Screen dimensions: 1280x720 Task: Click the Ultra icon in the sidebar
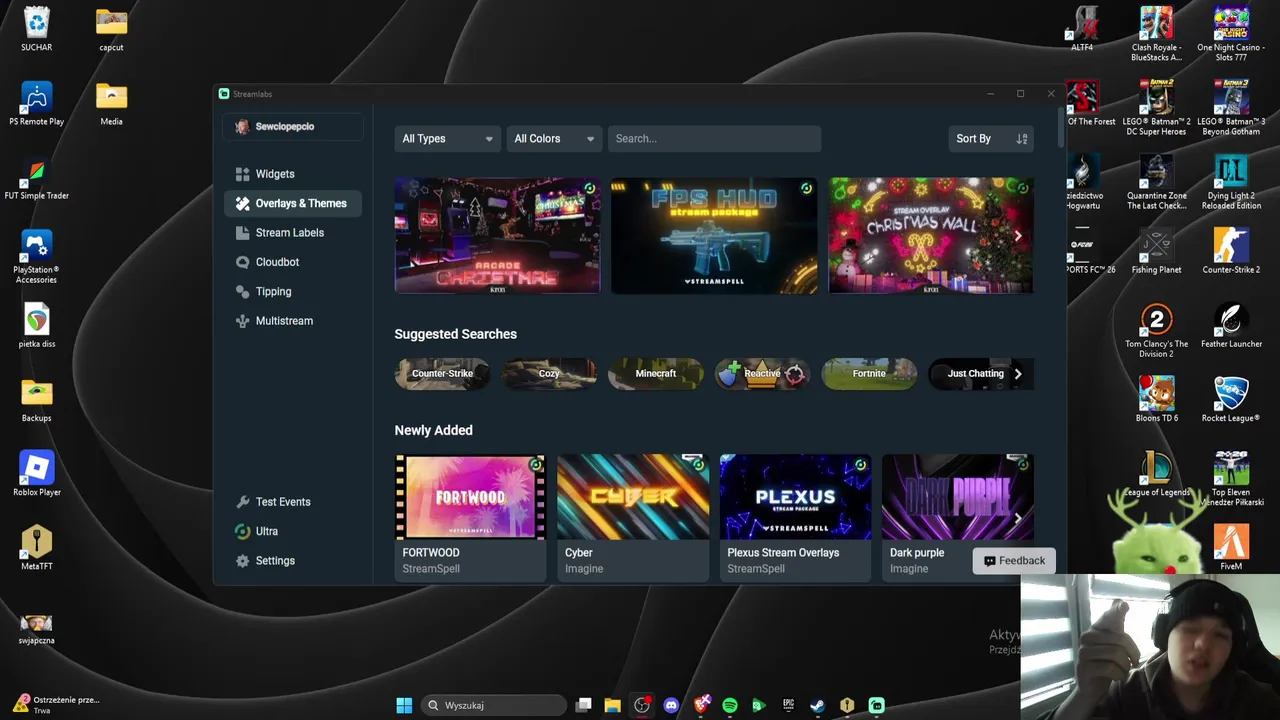click(x=242, y=531)
